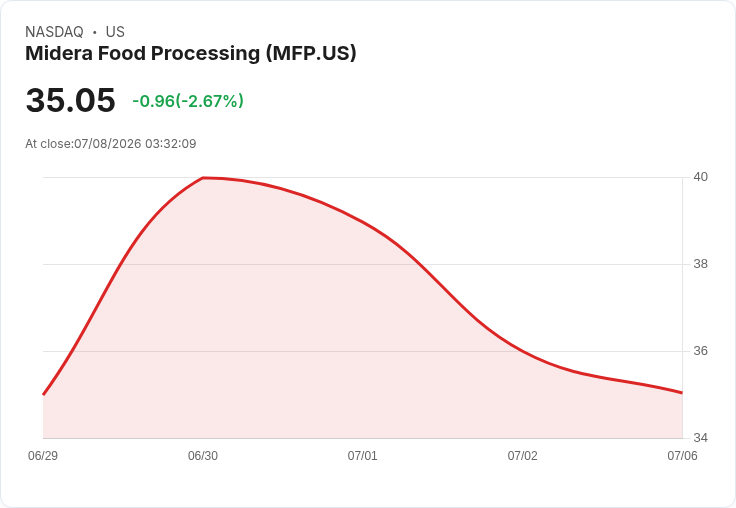Click the 36 price axis label
Image resolution: width=736 pixels, height=508 pixels.
[701, 351]
